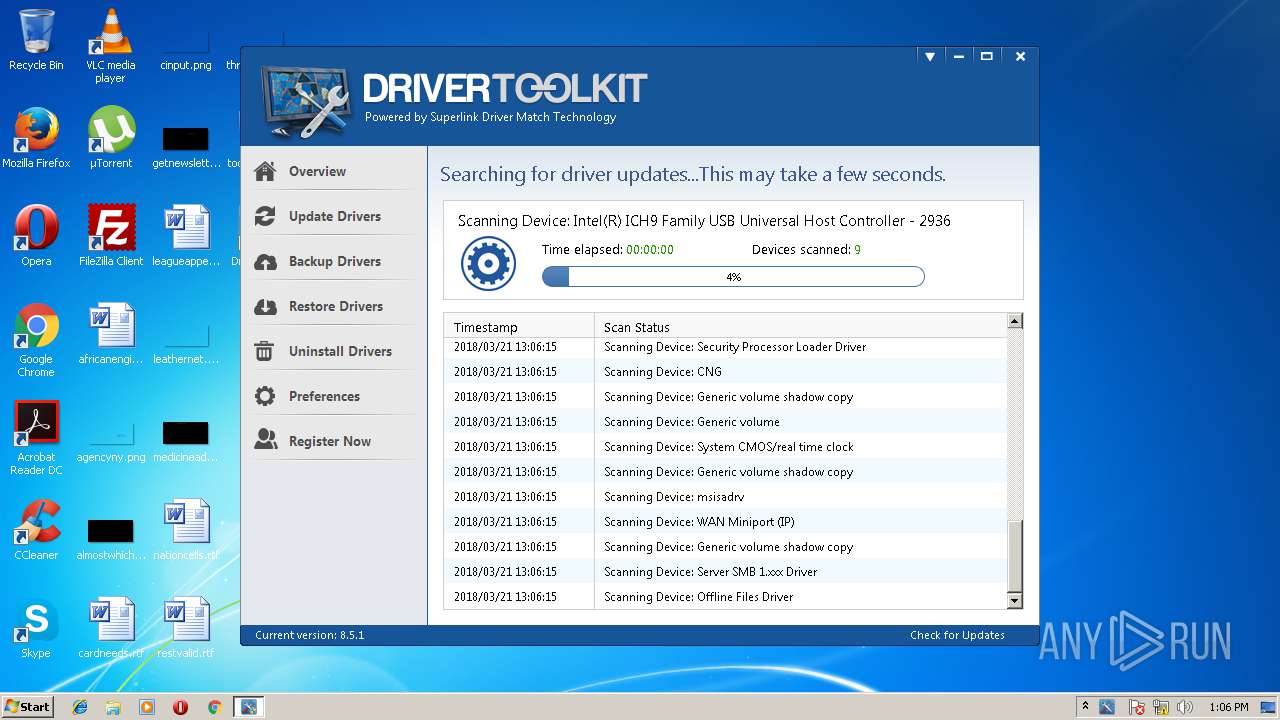The height and width of the screenshot is (720, 1280).
Task: Click the scan log scrollbar thumb
Action: [1015, 556]
